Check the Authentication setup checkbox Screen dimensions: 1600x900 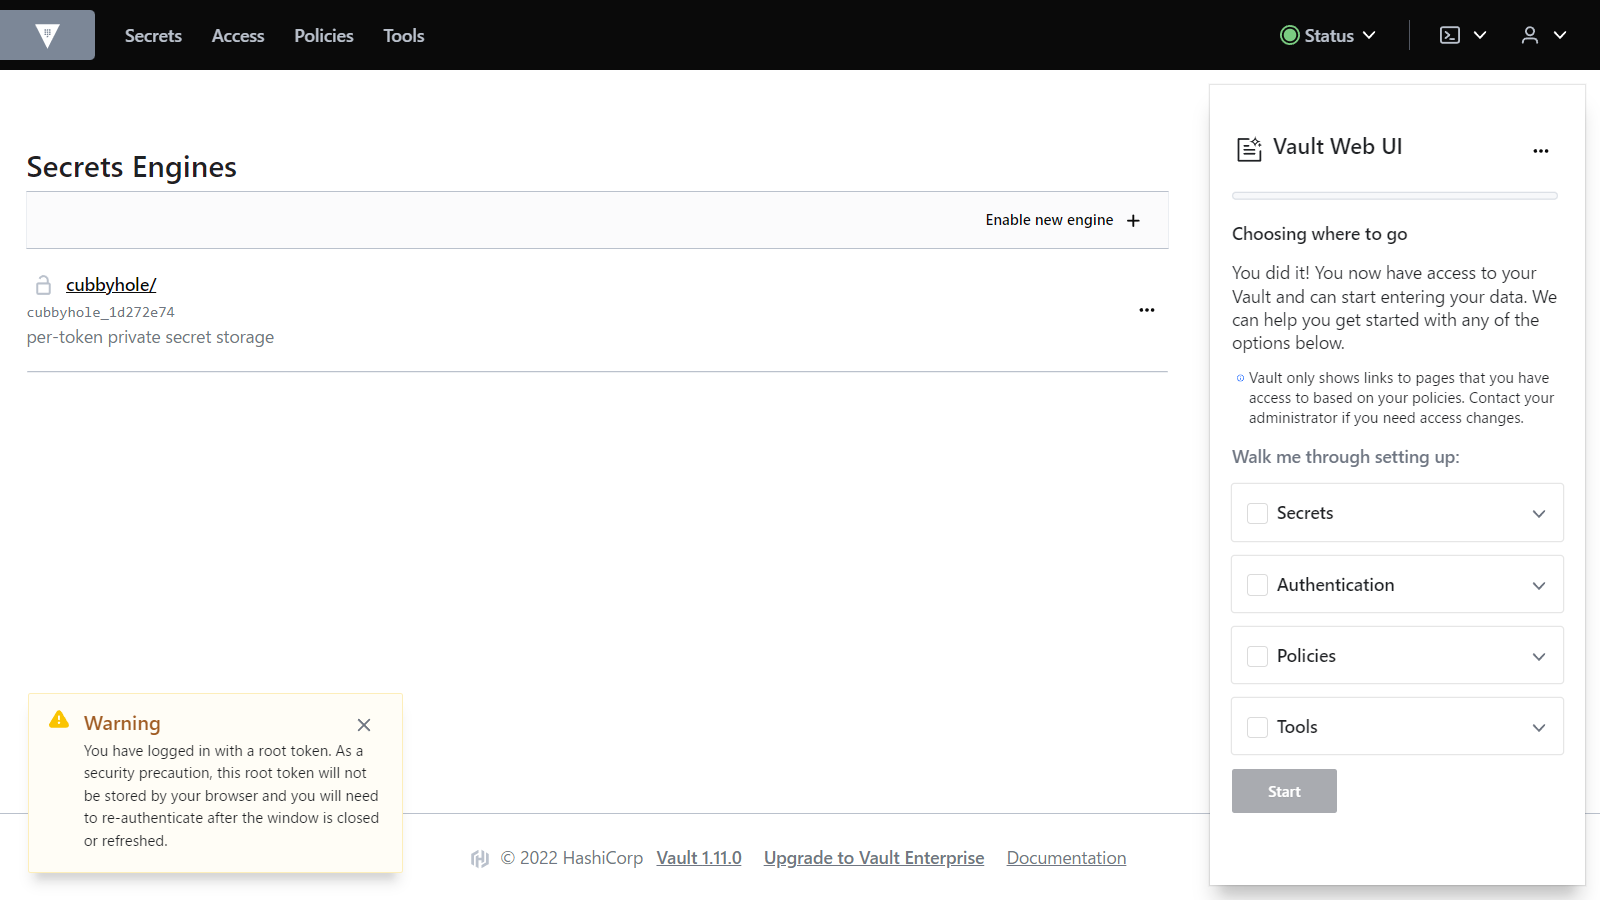click(1257, 585)
